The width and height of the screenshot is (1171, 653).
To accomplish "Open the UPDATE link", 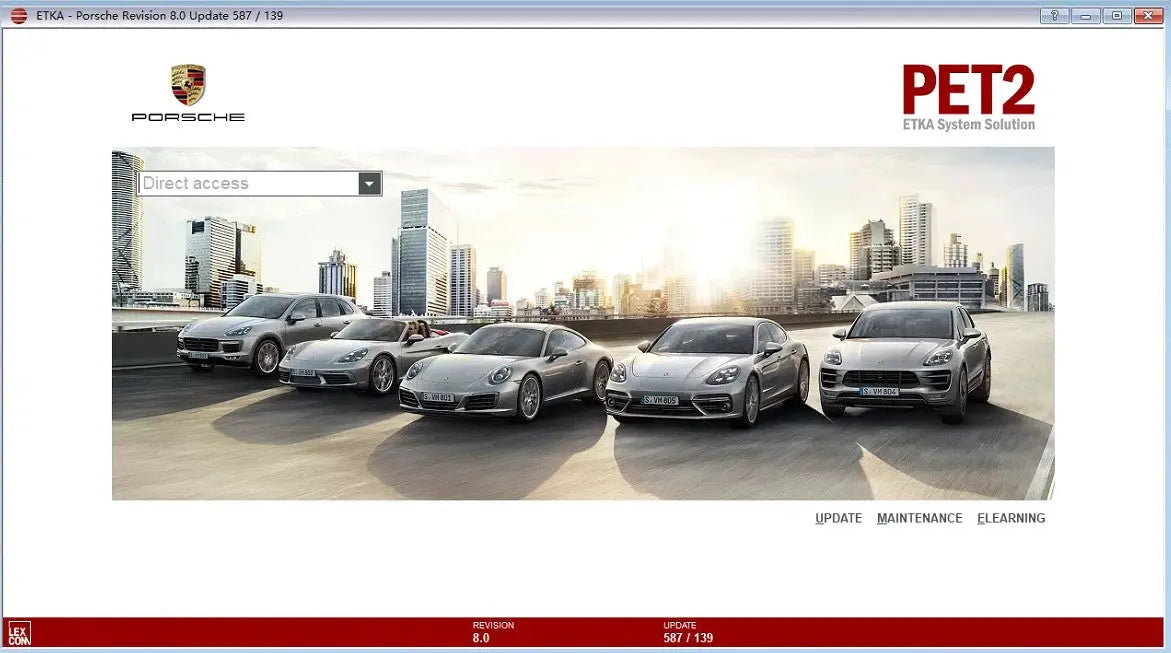I will 838,518.
